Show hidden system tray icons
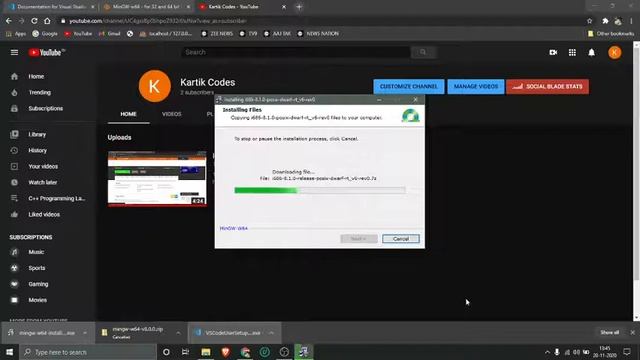 [547, 352]
